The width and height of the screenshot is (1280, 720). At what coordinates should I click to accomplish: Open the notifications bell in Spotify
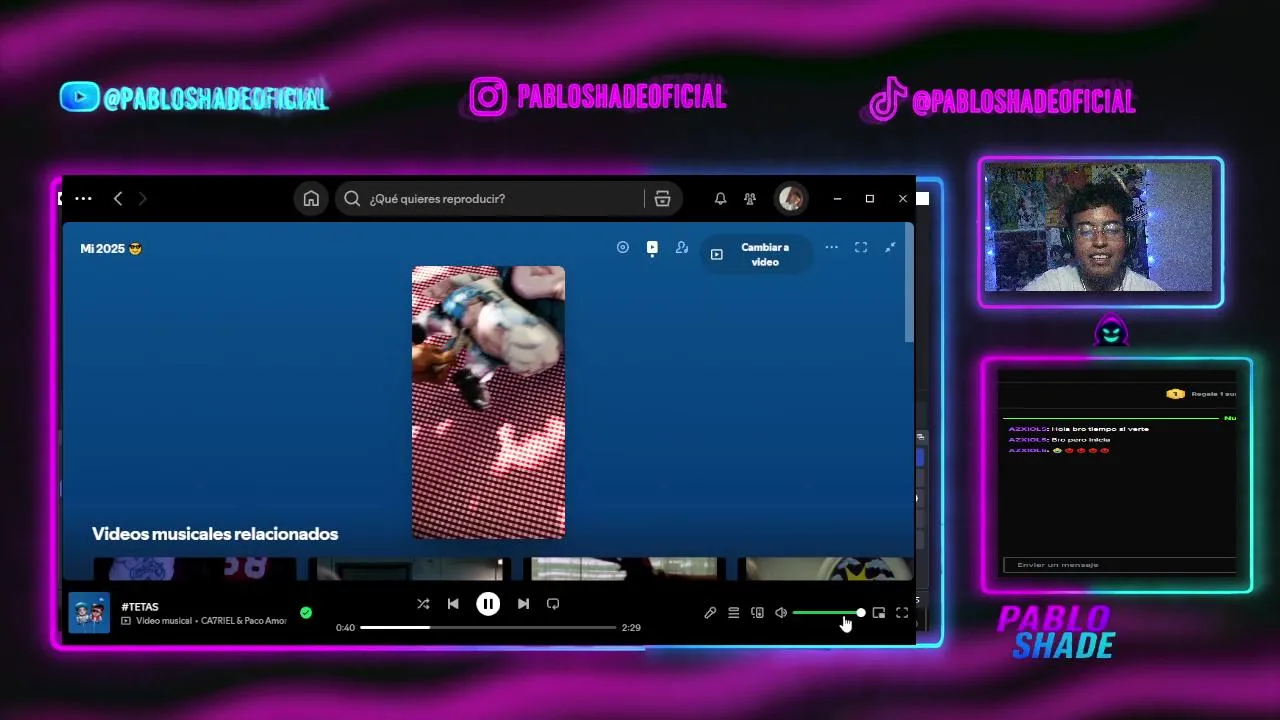(720, 199)
